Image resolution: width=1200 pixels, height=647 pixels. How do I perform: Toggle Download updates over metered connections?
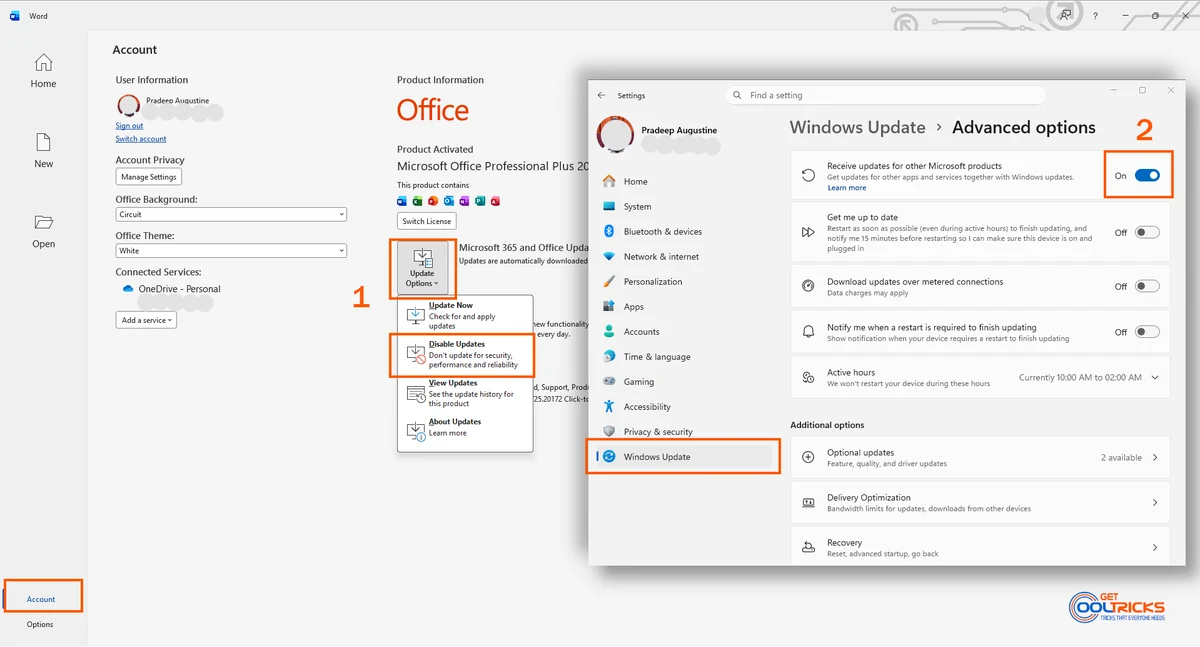point(1147,286)
